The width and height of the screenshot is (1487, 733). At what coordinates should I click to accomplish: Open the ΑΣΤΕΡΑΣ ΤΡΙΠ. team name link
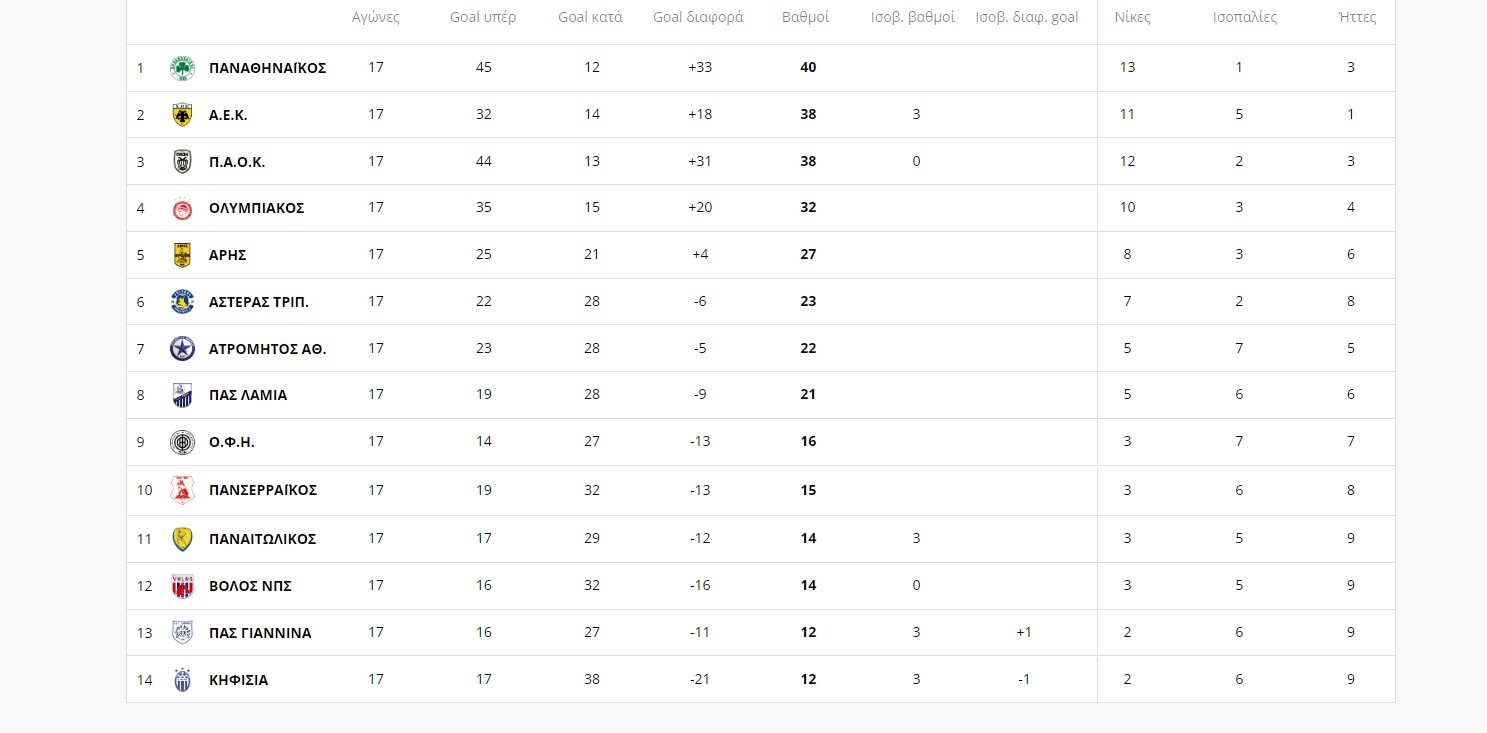258,302
